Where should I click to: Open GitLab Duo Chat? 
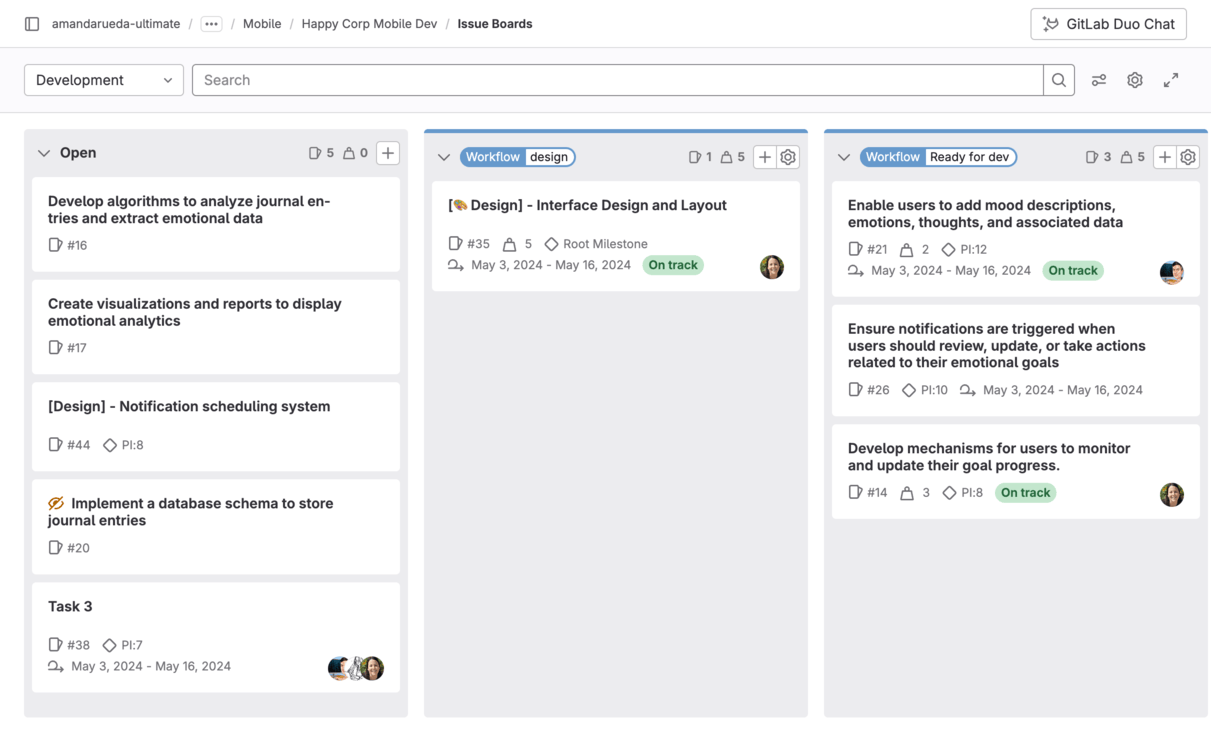1107,23
